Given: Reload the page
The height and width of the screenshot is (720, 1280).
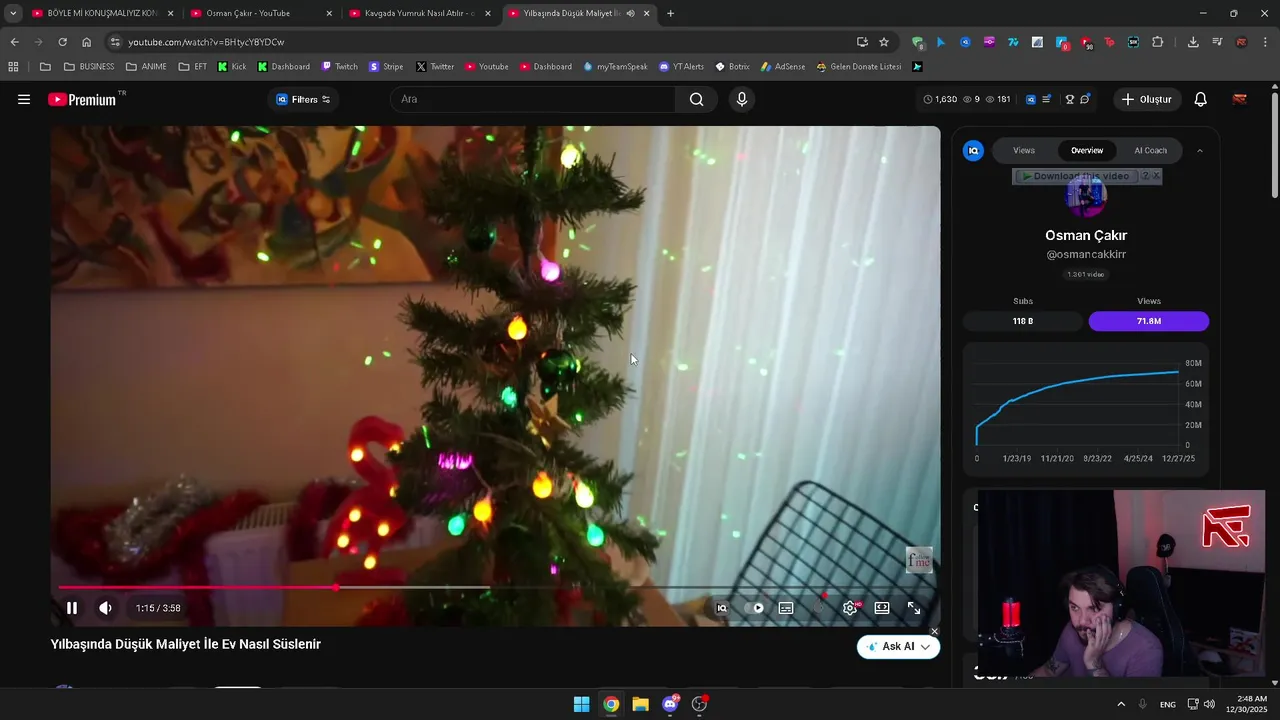Looking at the screenshot, I should [62, 42].
